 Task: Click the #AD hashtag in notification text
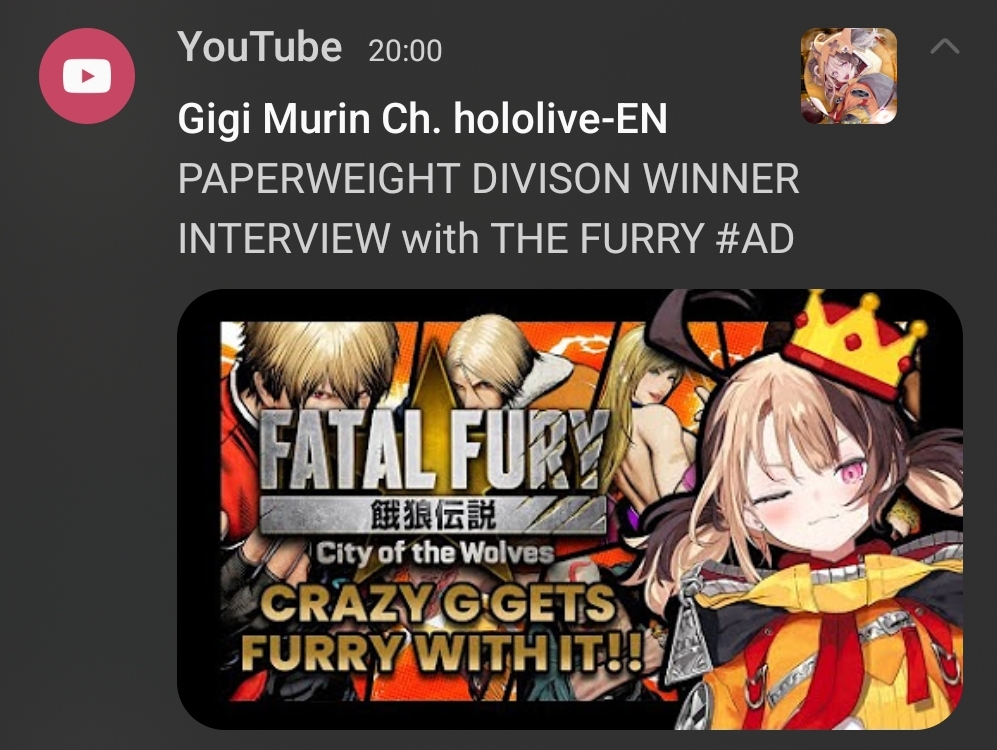[x=754, y=238]
